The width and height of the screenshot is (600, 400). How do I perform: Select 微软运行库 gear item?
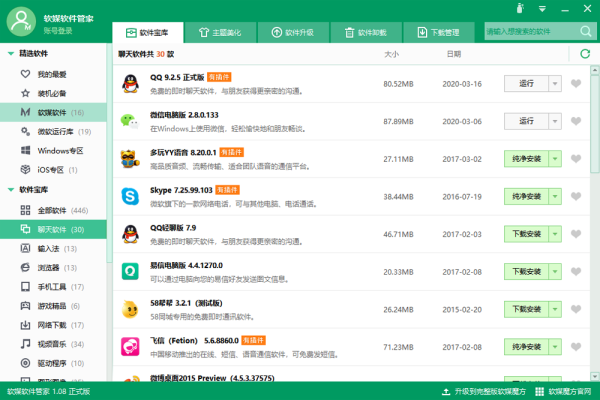tap(55, 132)
